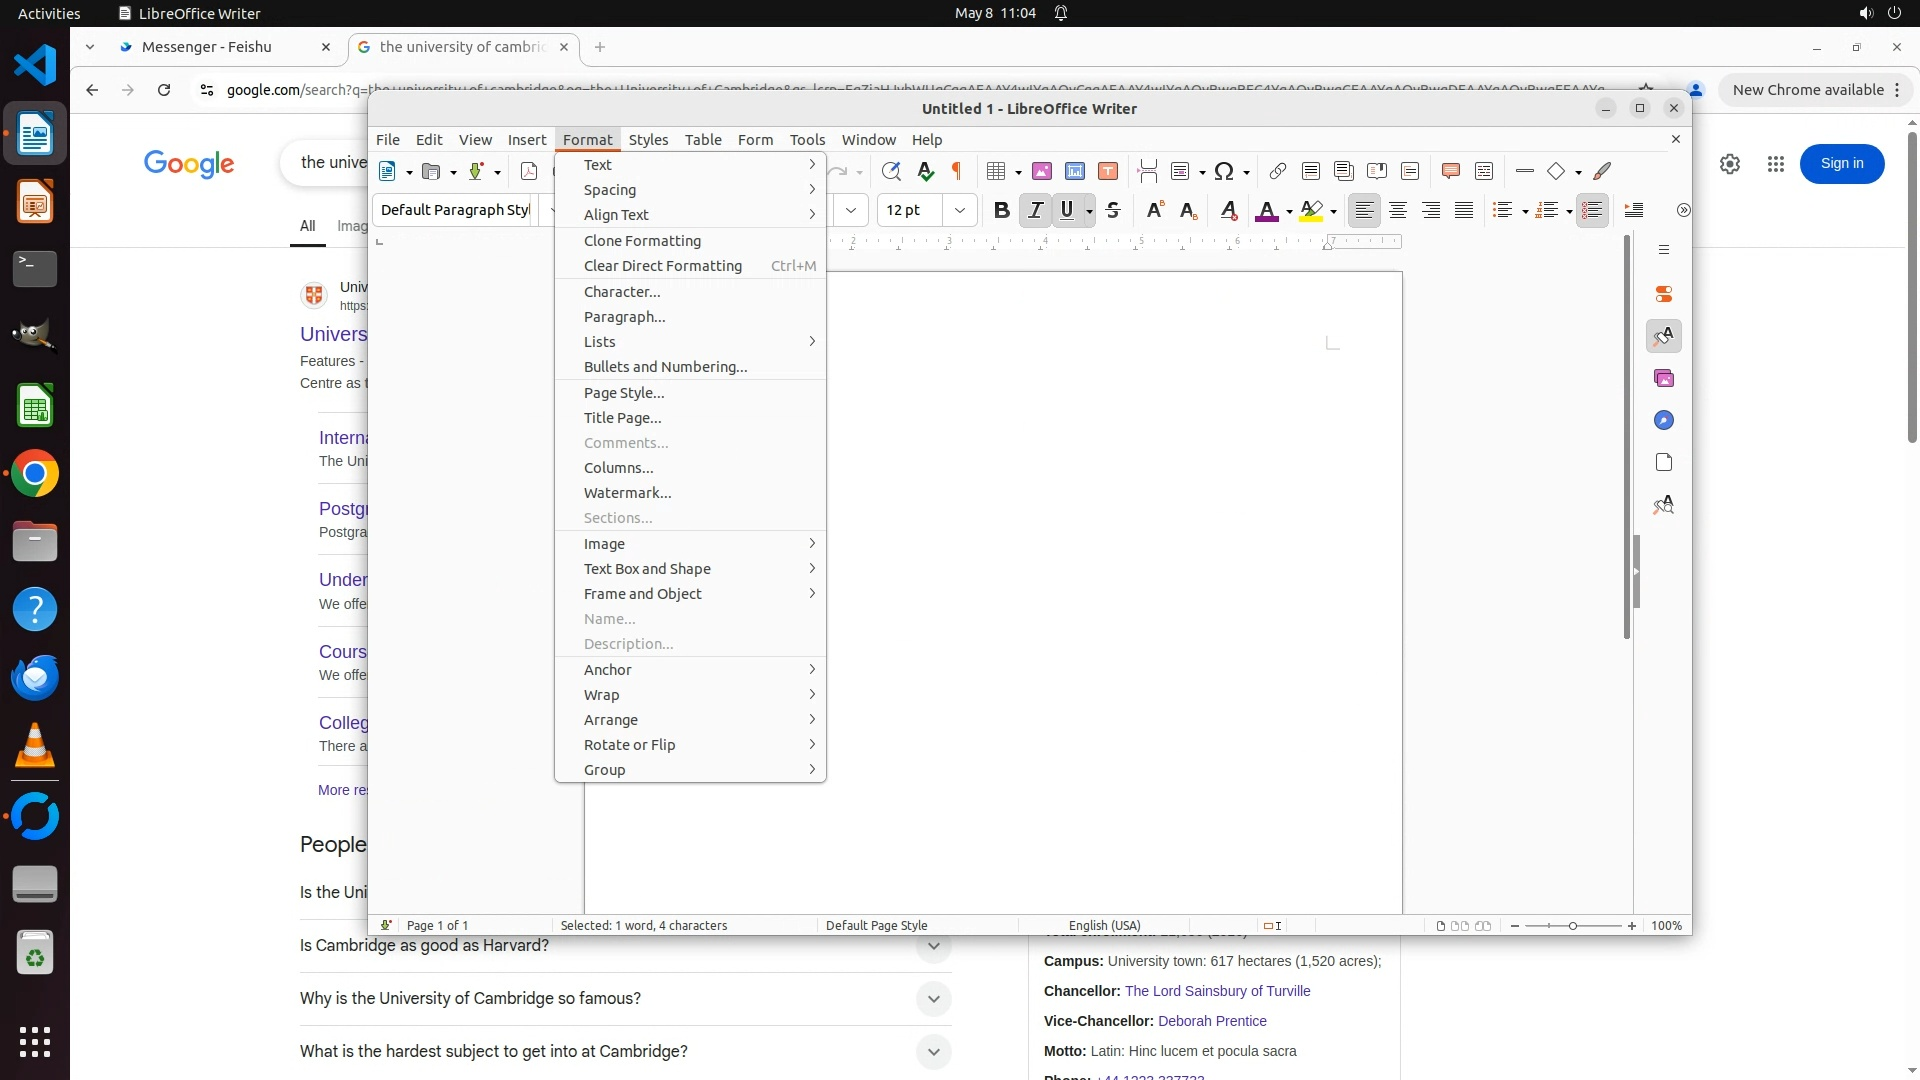Click the Insert Comment icon

1450,171
